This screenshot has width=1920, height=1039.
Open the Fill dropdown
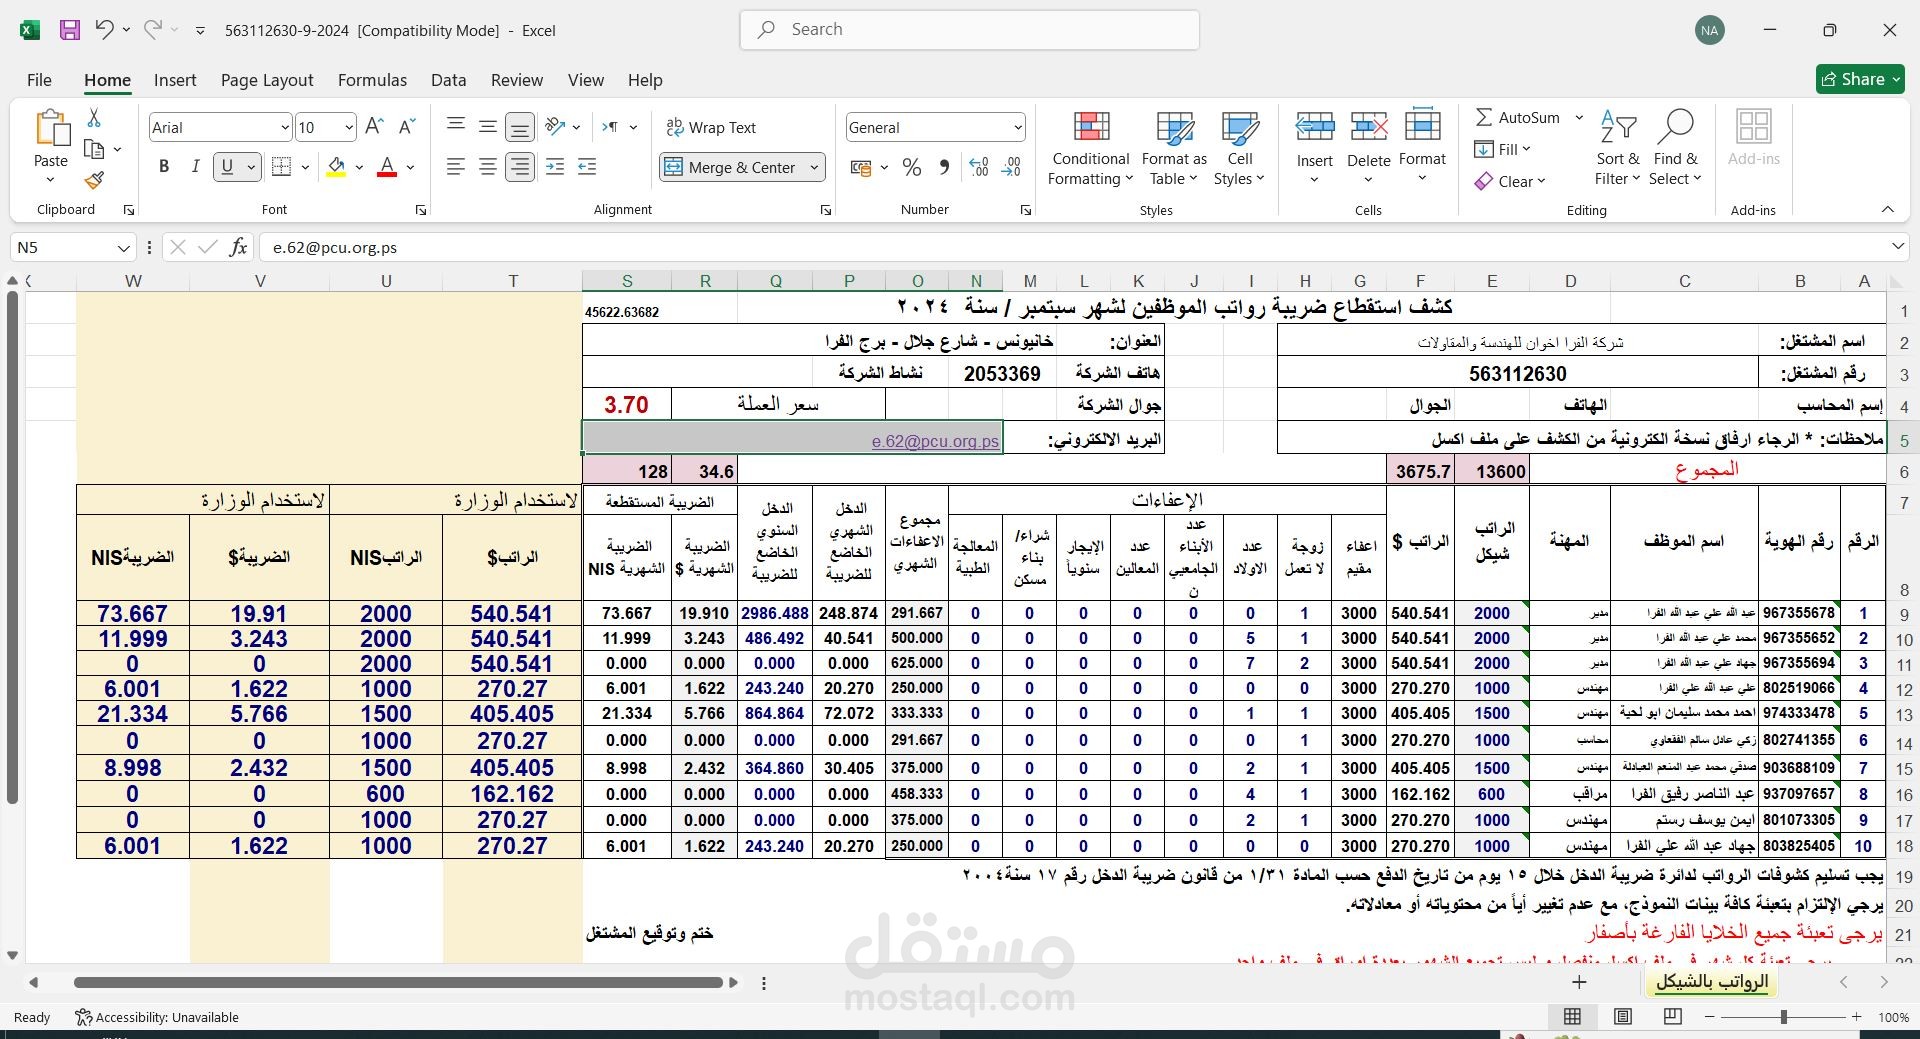point(1503,149)
